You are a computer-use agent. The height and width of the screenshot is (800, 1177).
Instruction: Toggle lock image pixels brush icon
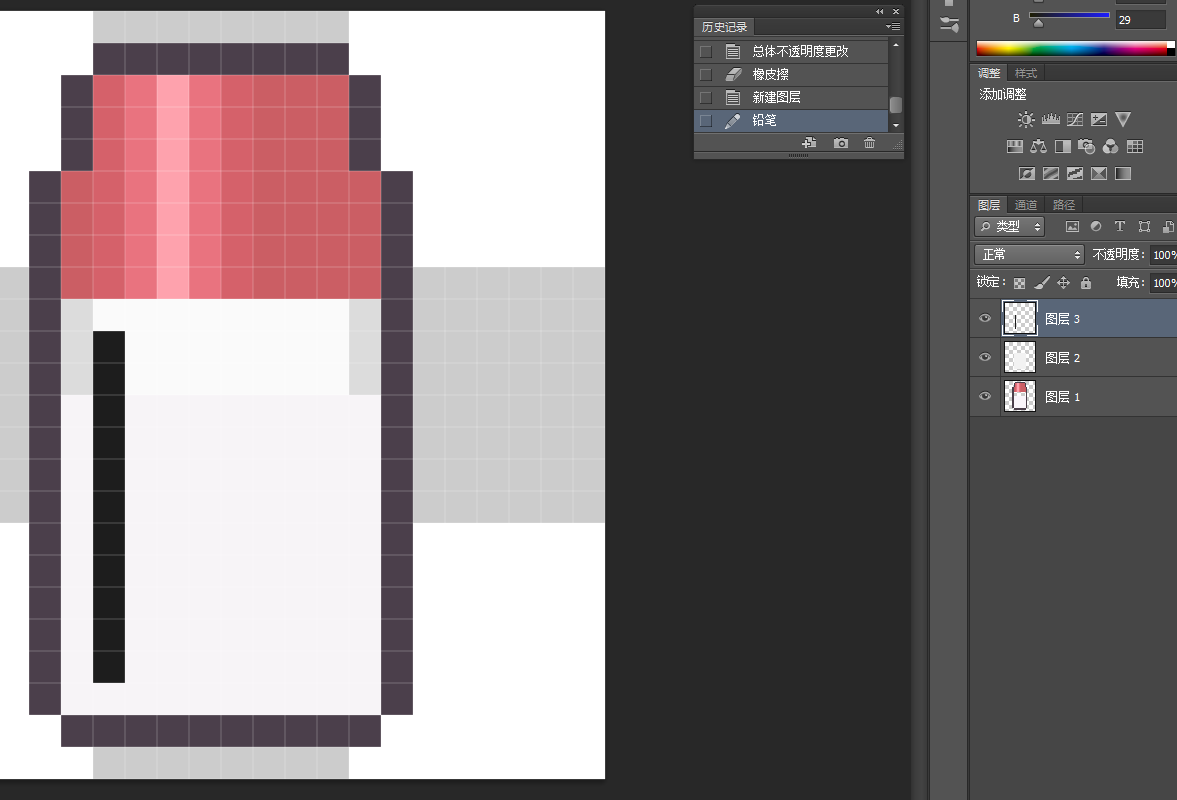1042,282
